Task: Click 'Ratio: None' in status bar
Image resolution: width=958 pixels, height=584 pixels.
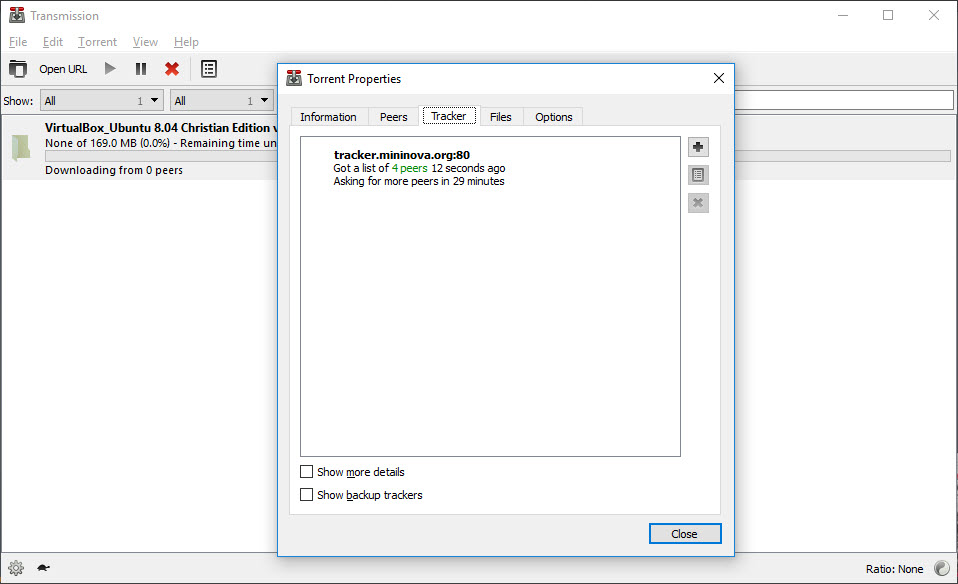Action: [894, 569]
